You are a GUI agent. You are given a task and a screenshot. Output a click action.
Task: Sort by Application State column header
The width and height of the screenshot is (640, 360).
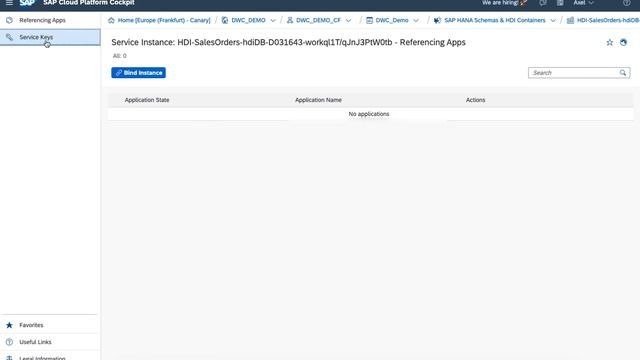coord(147,100)
